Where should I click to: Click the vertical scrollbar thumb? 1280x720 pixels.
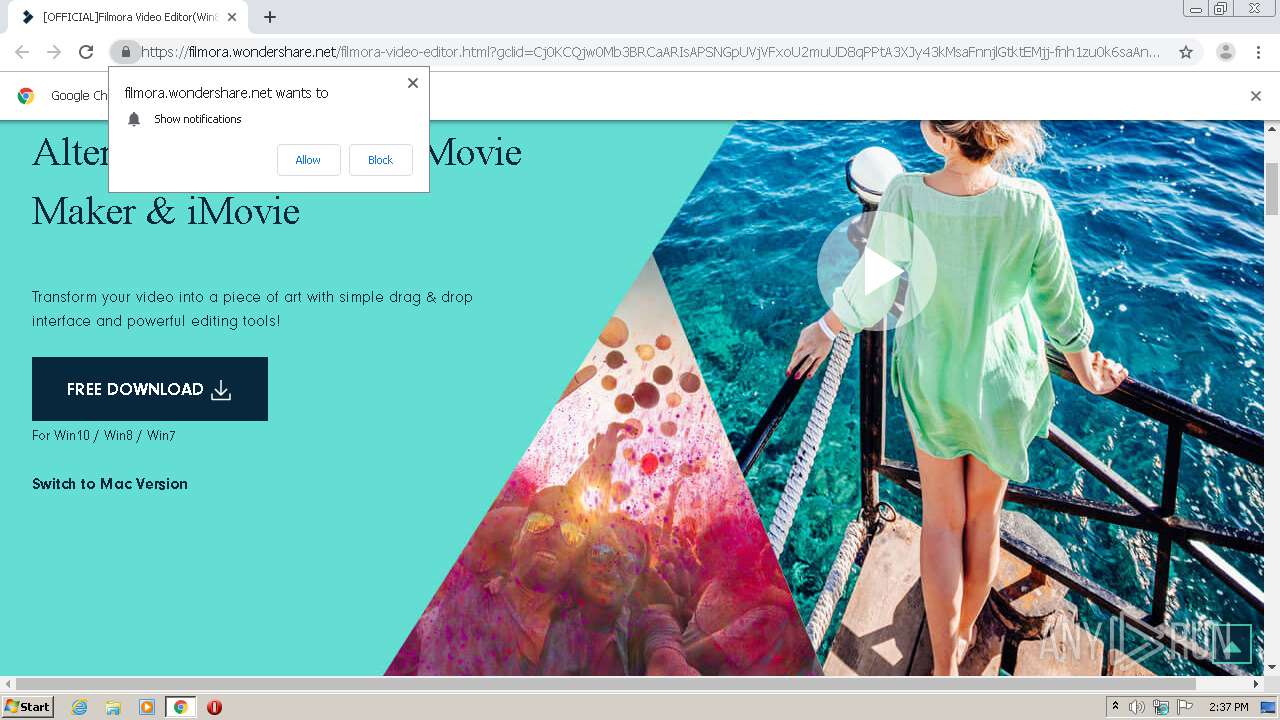click(x=1272, y=188)
